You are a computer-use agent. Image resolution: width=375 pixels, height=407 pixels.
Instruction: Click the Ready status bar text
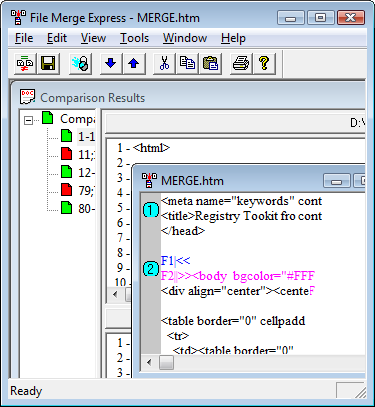coord(26,391)
